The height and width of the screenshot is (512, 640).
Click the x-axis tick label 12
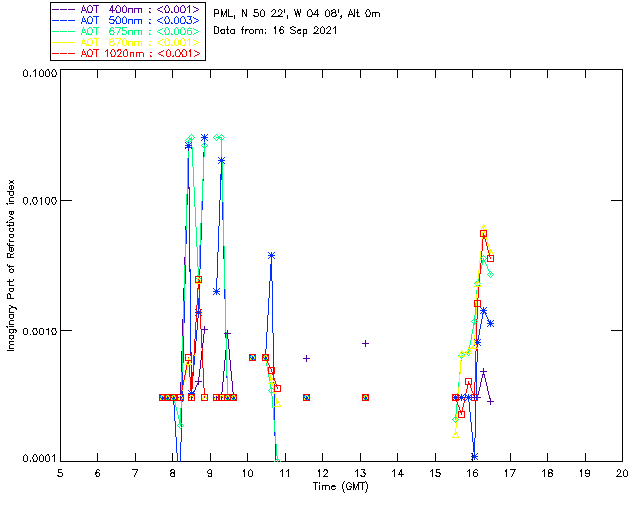click(322, 473)
